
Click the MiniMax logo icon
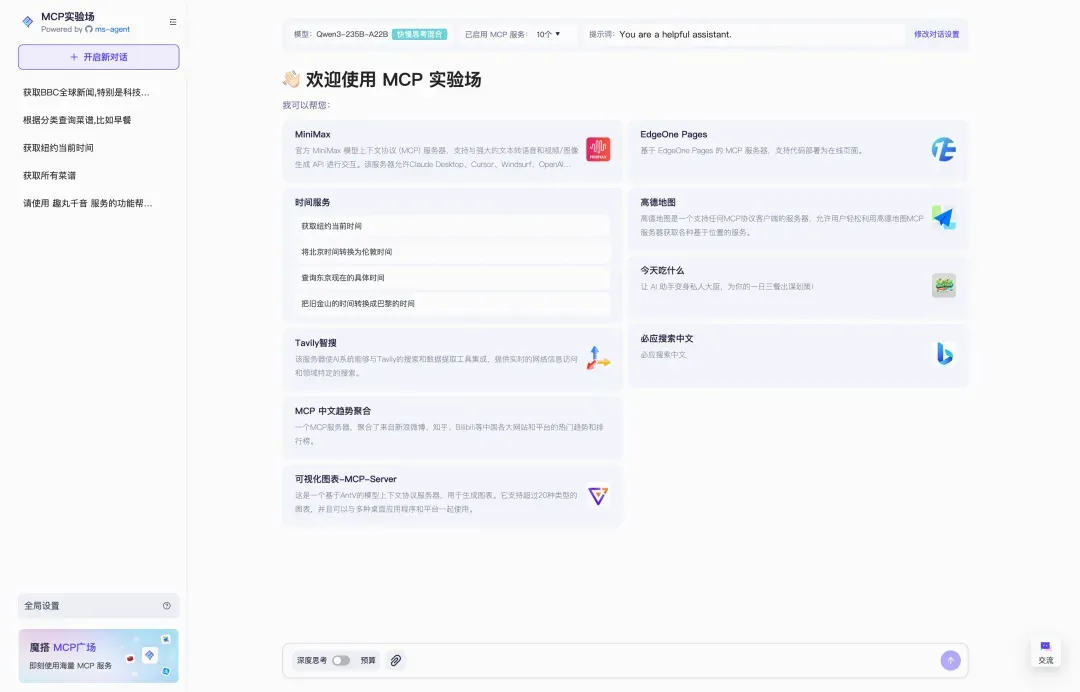pyautogui.click(x=598, y=149)
